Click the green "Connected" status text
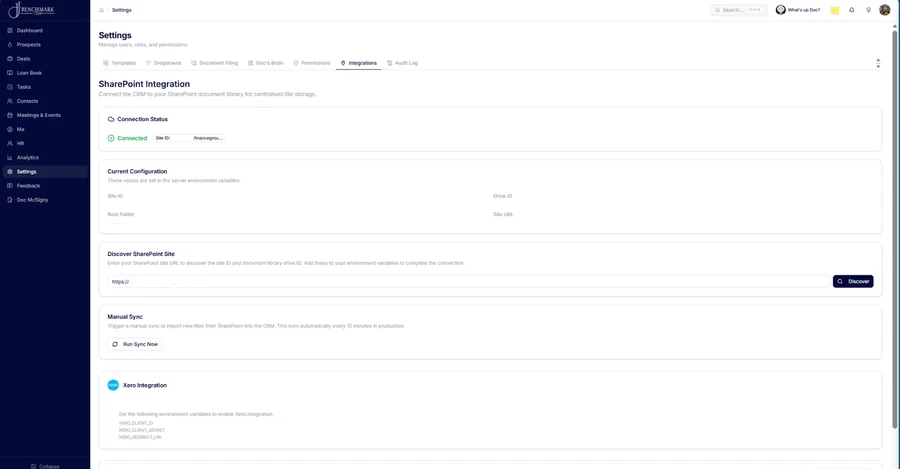Viewport: 900px width, 469px height. [132, 138]
